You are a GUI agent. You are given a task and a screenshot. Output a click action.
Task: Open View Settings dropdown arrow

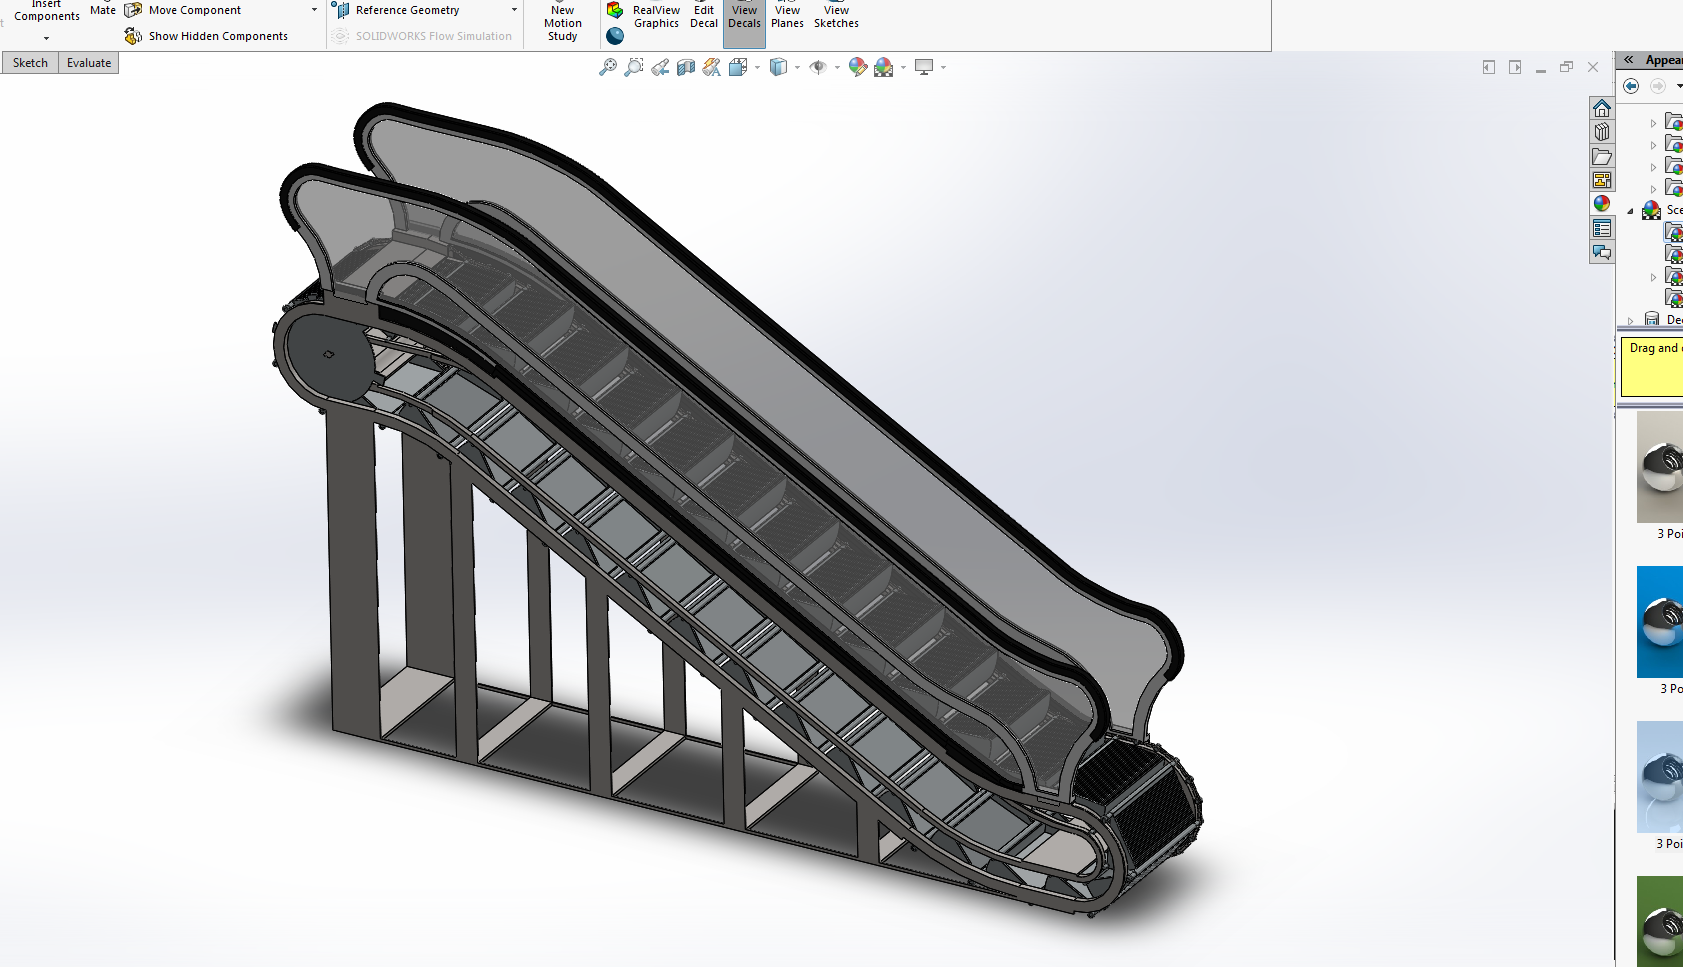pos(943,68)
